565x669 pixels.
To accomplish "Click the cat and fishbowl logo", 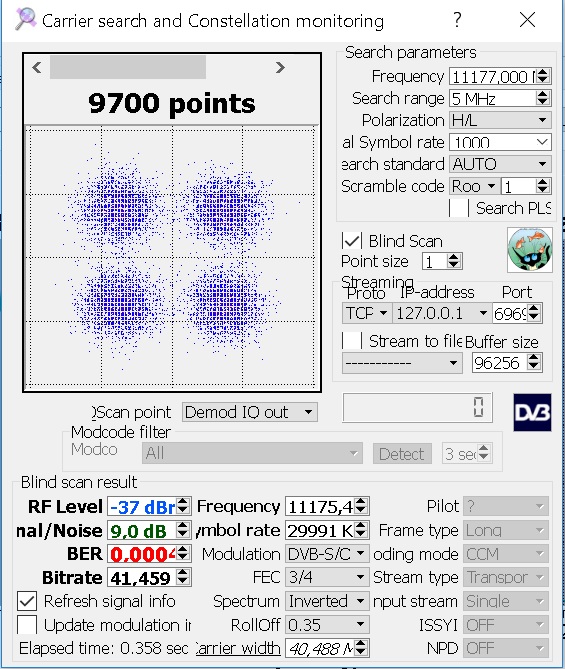I will (530, 250).
